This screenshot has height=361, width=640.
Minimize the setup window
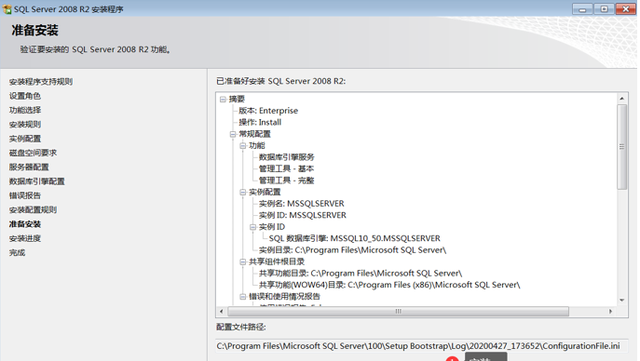(x=582, y=9)
